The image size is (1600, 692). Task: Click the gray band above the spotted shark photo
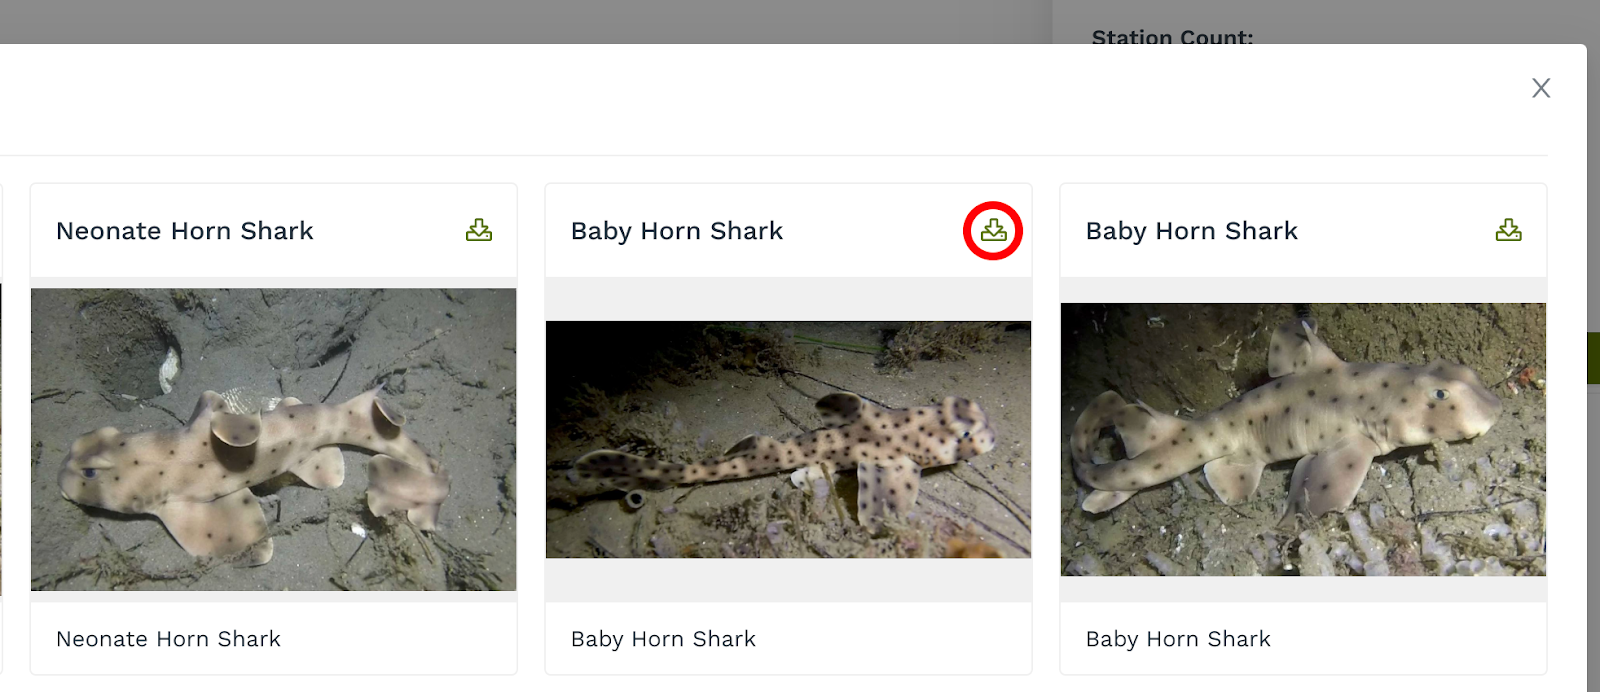pos(788,299)
